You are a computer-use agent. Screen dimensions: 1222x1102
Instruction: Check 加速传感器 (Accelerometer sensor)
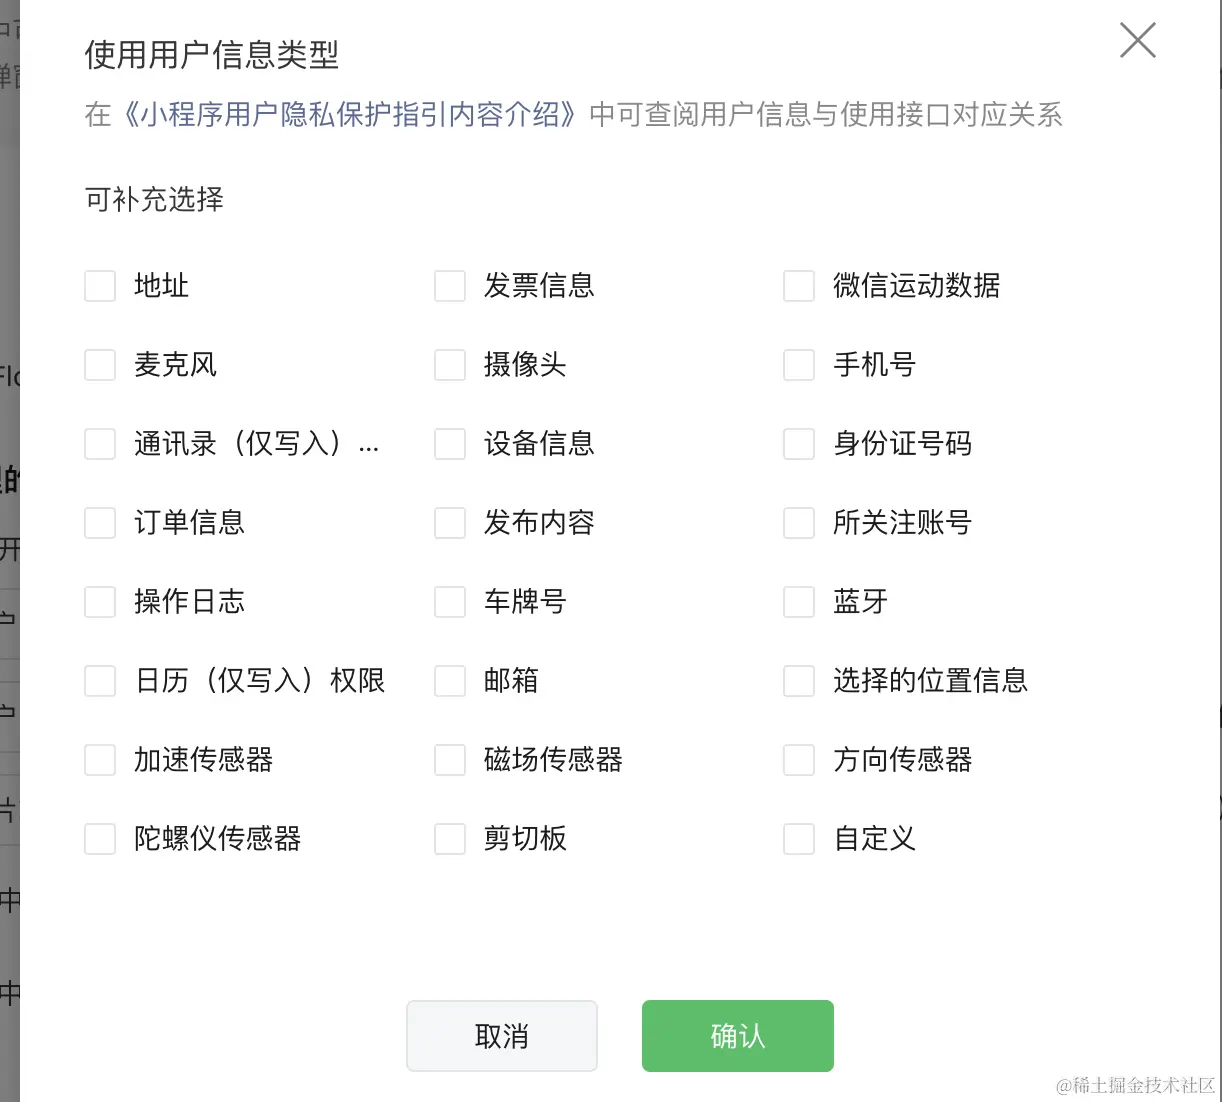(100, 759)
